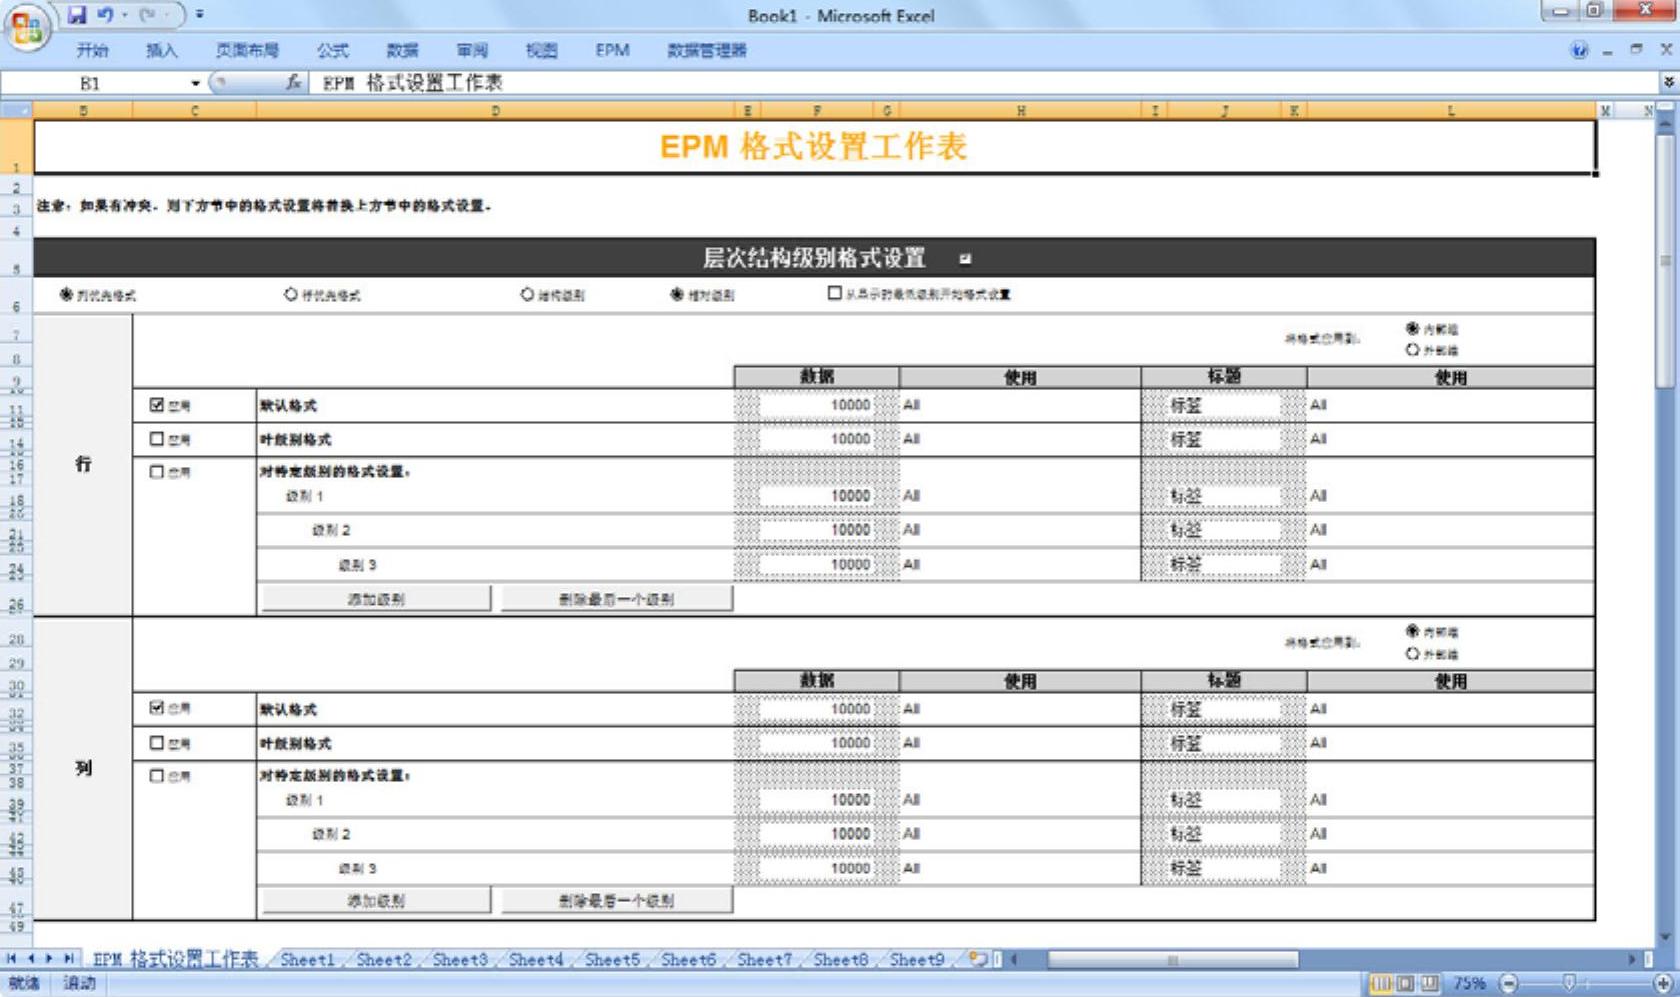Click the Insert Function fx icon

pyautogui.click(x=294, y=83)
